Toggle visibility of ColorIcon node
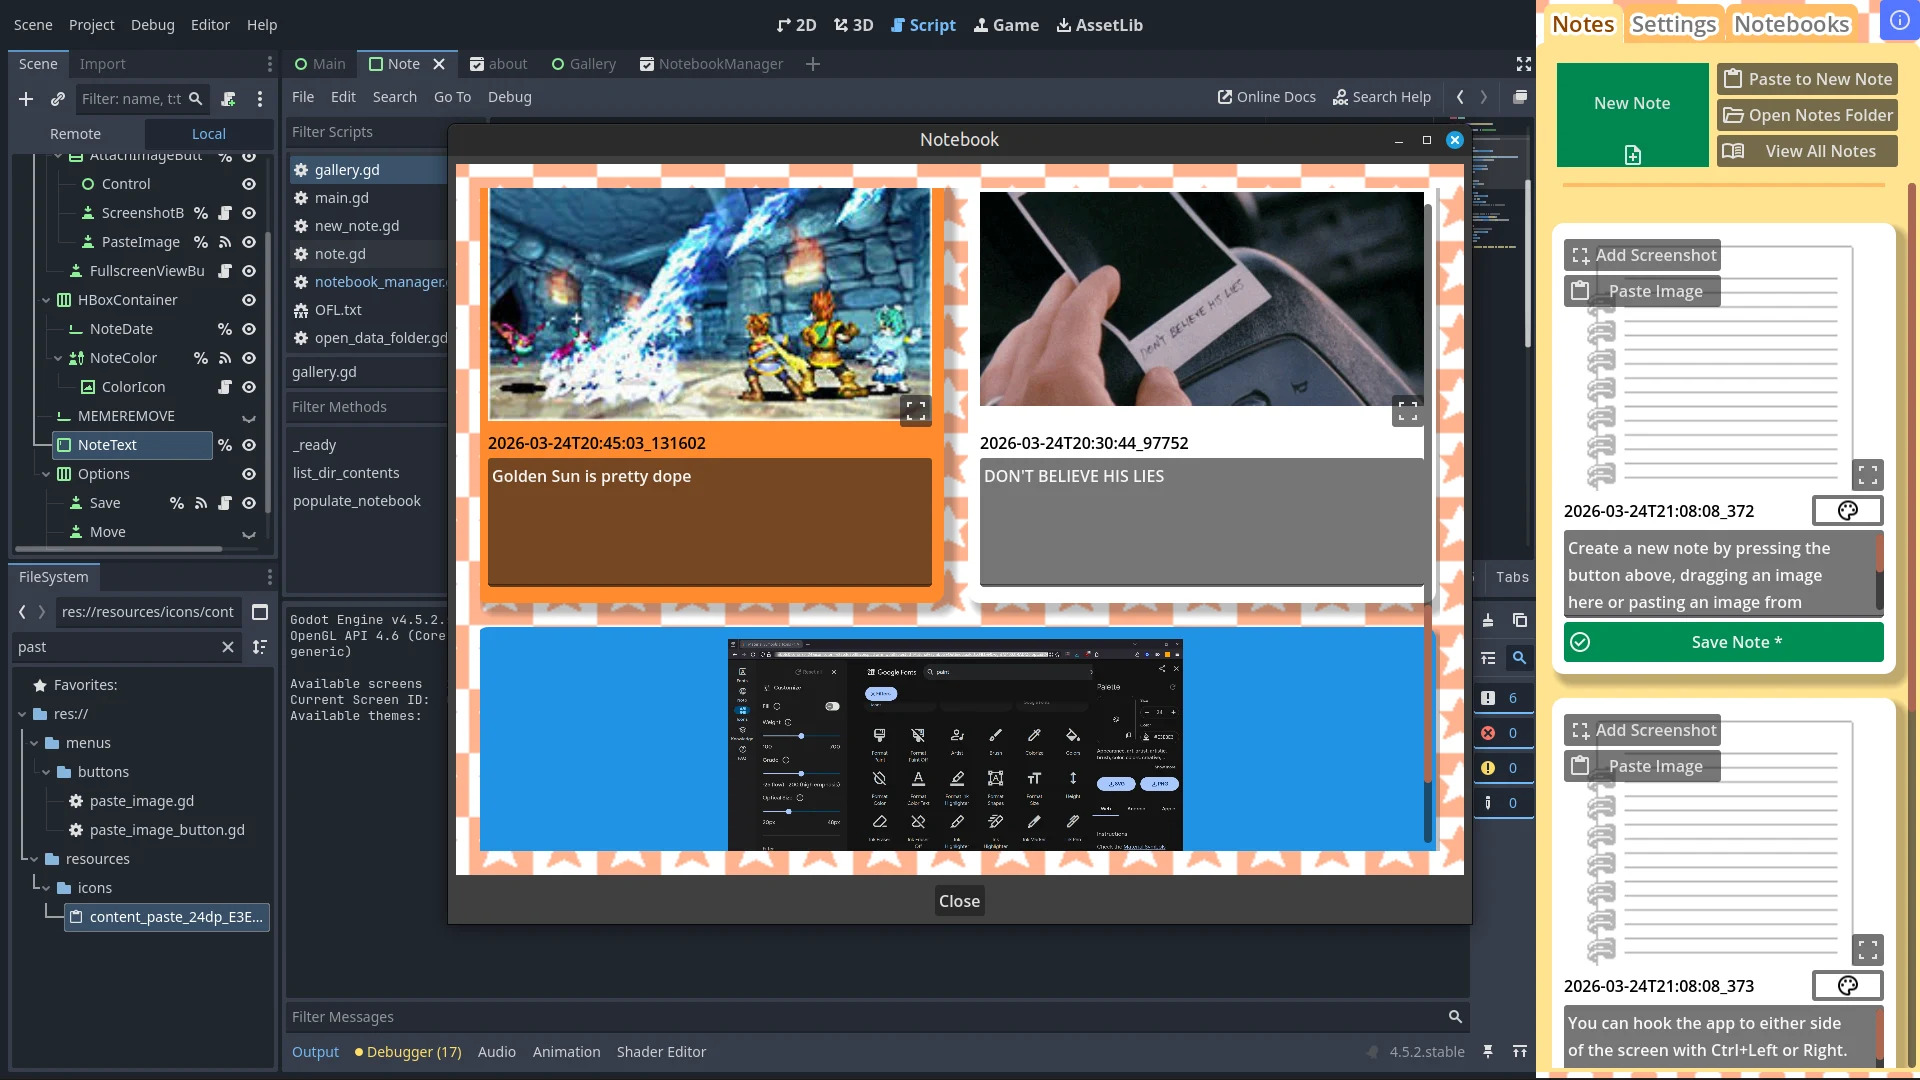This screenshot has height=1080, width=1920. point(249,387)
